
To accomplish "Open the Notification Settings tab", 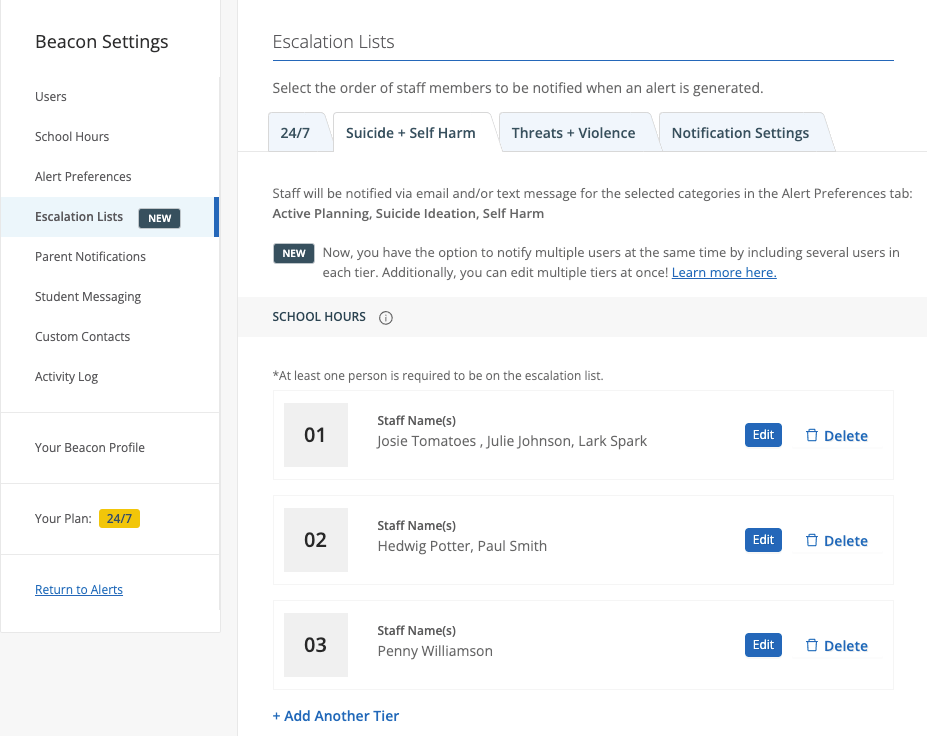I will click(x=740, y=132).
